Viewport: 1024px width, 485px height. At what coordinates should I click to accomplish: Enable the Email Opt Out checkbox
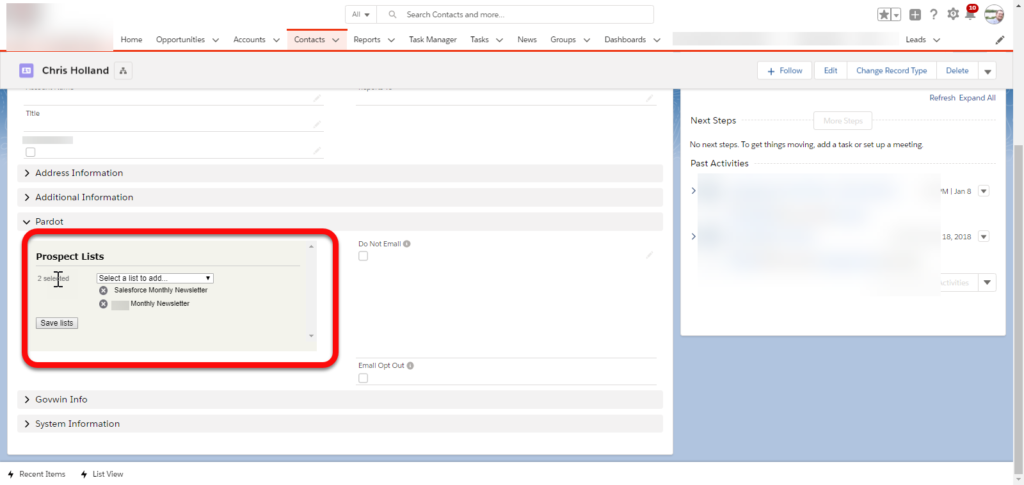pos(363,378)
